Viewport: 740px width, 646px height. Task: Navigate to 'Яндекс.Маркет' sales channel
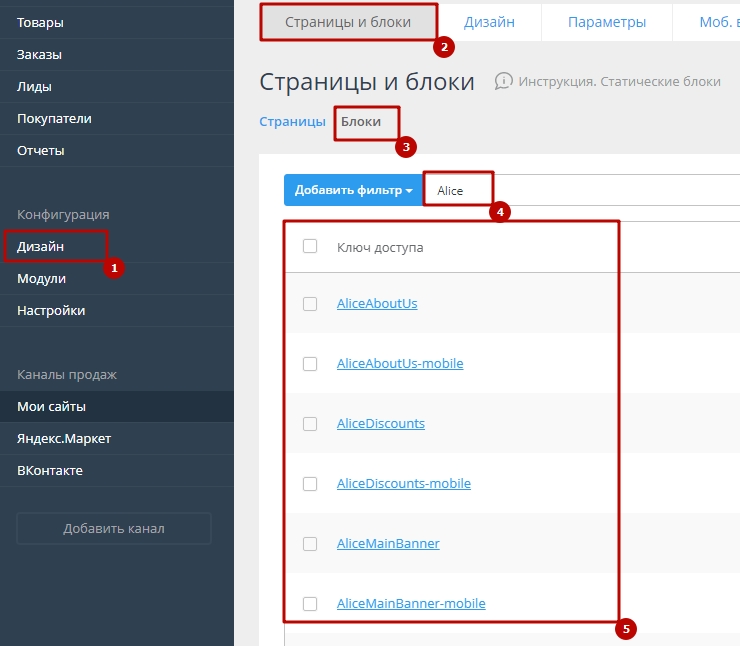(64, 439)
